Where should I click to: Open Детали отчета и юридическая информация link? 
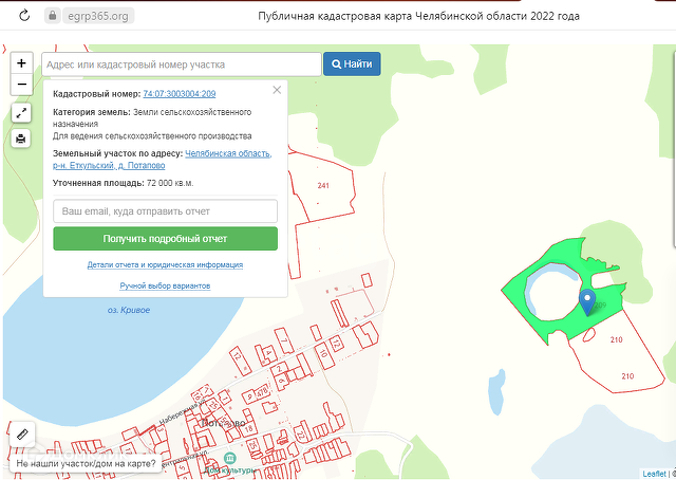(x=165, y=265)
